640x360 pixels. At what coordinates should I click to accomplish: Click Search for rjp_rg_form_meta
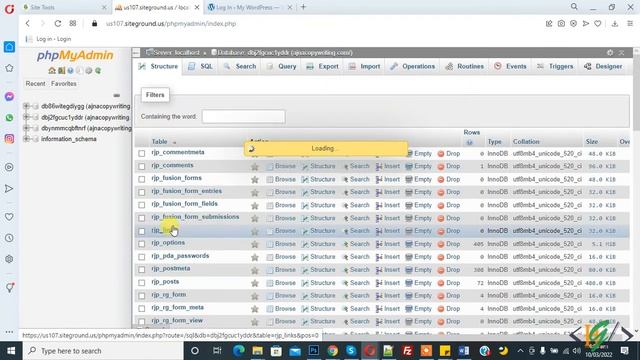356,309
